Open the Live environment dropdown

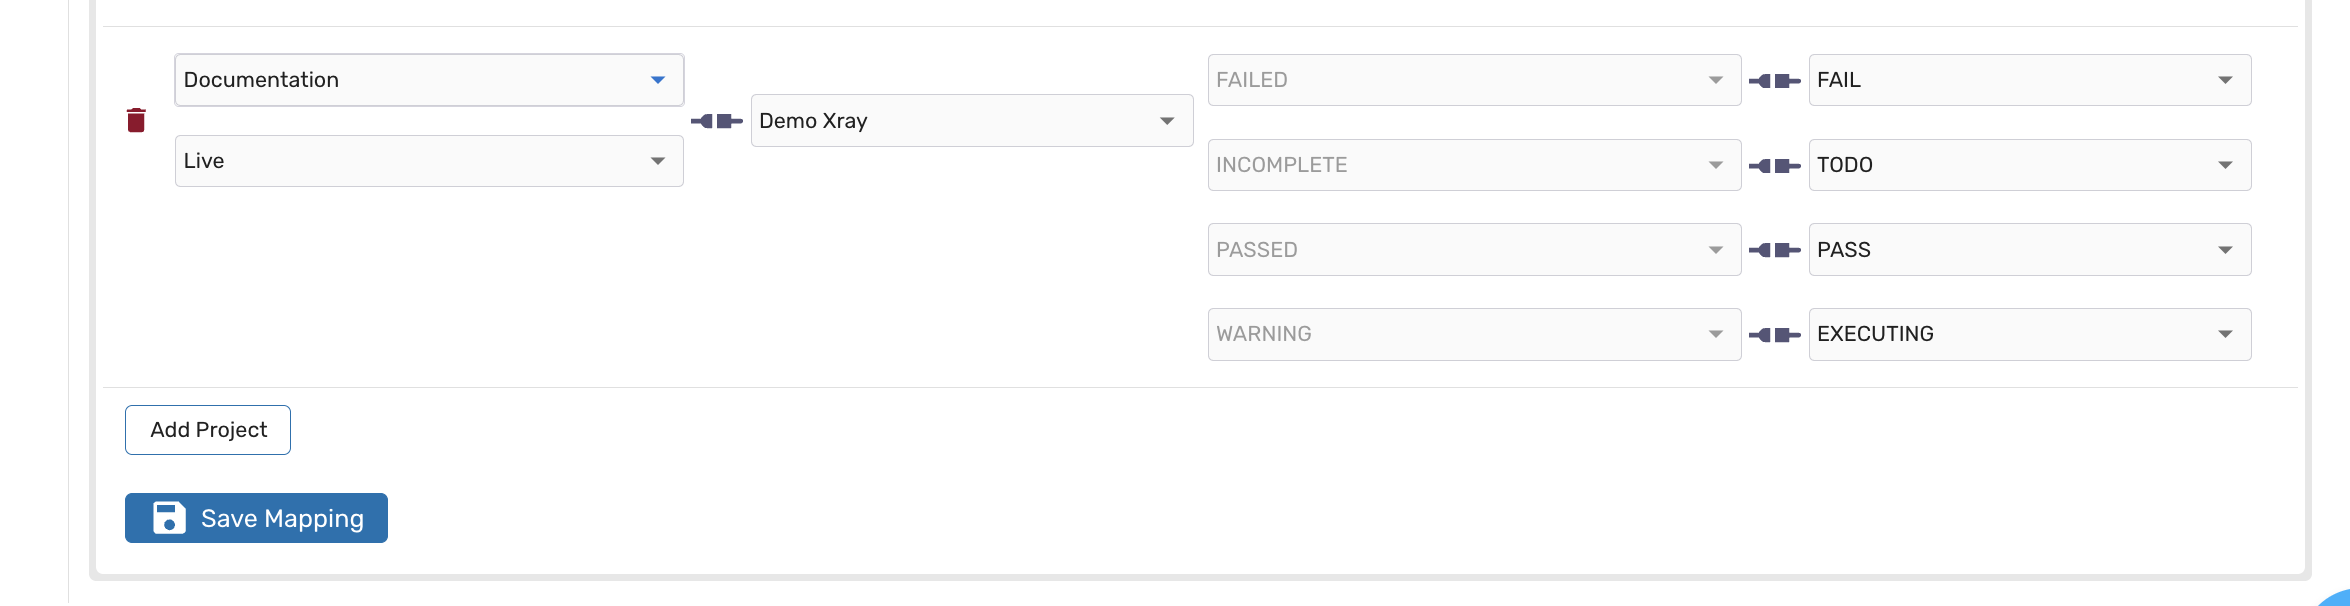point(429,161)
